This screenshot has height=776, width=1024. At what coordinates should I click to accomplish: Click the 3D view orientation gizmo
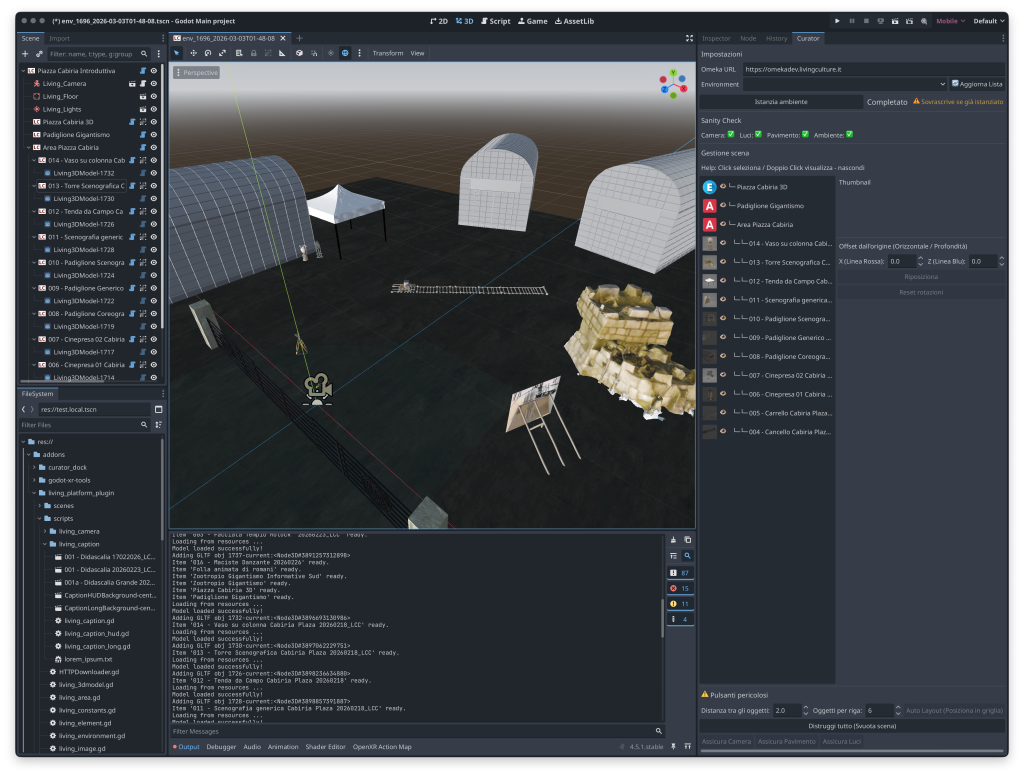(673, 83)
